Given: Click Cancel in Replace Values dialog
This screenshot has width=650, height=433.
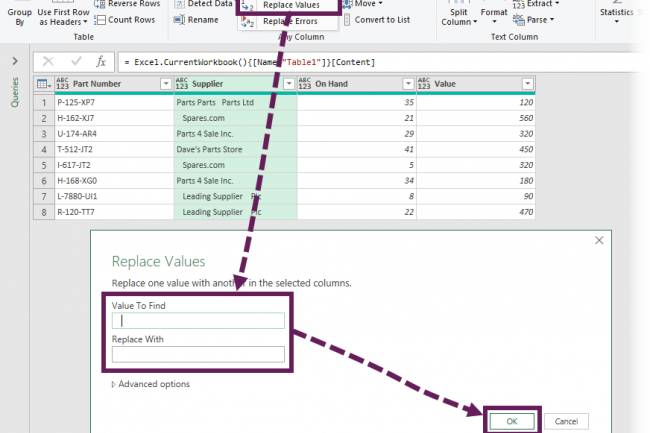Looking at the screenshot, I should point(566,421).
